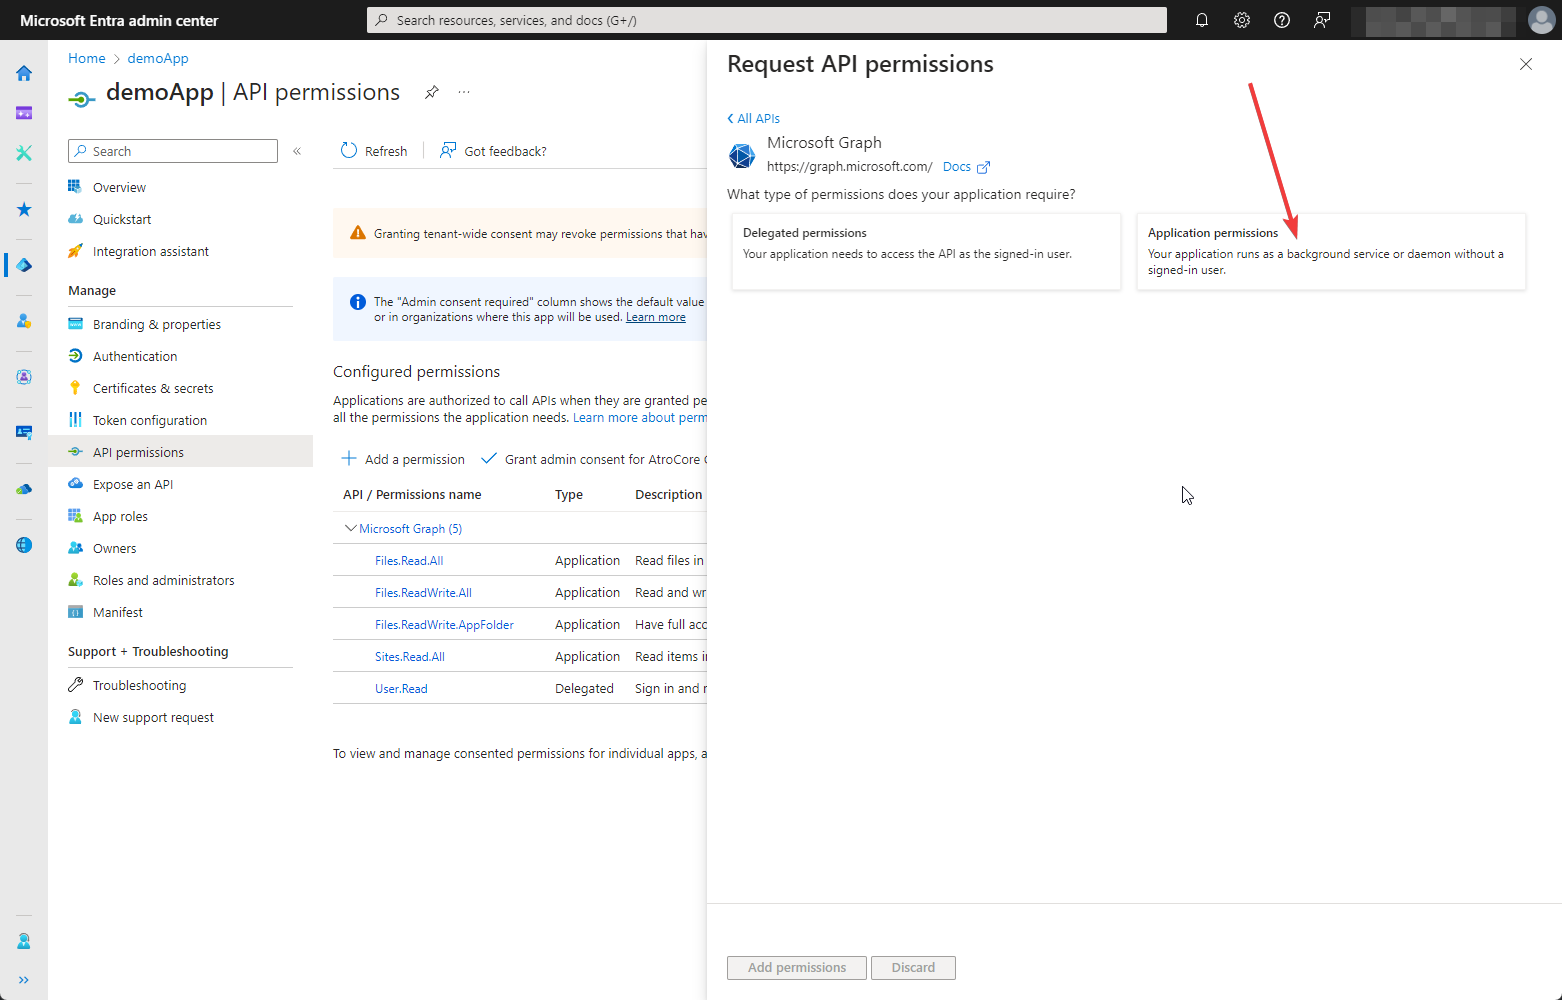Open notifications bell icon

pos(1202,20)
